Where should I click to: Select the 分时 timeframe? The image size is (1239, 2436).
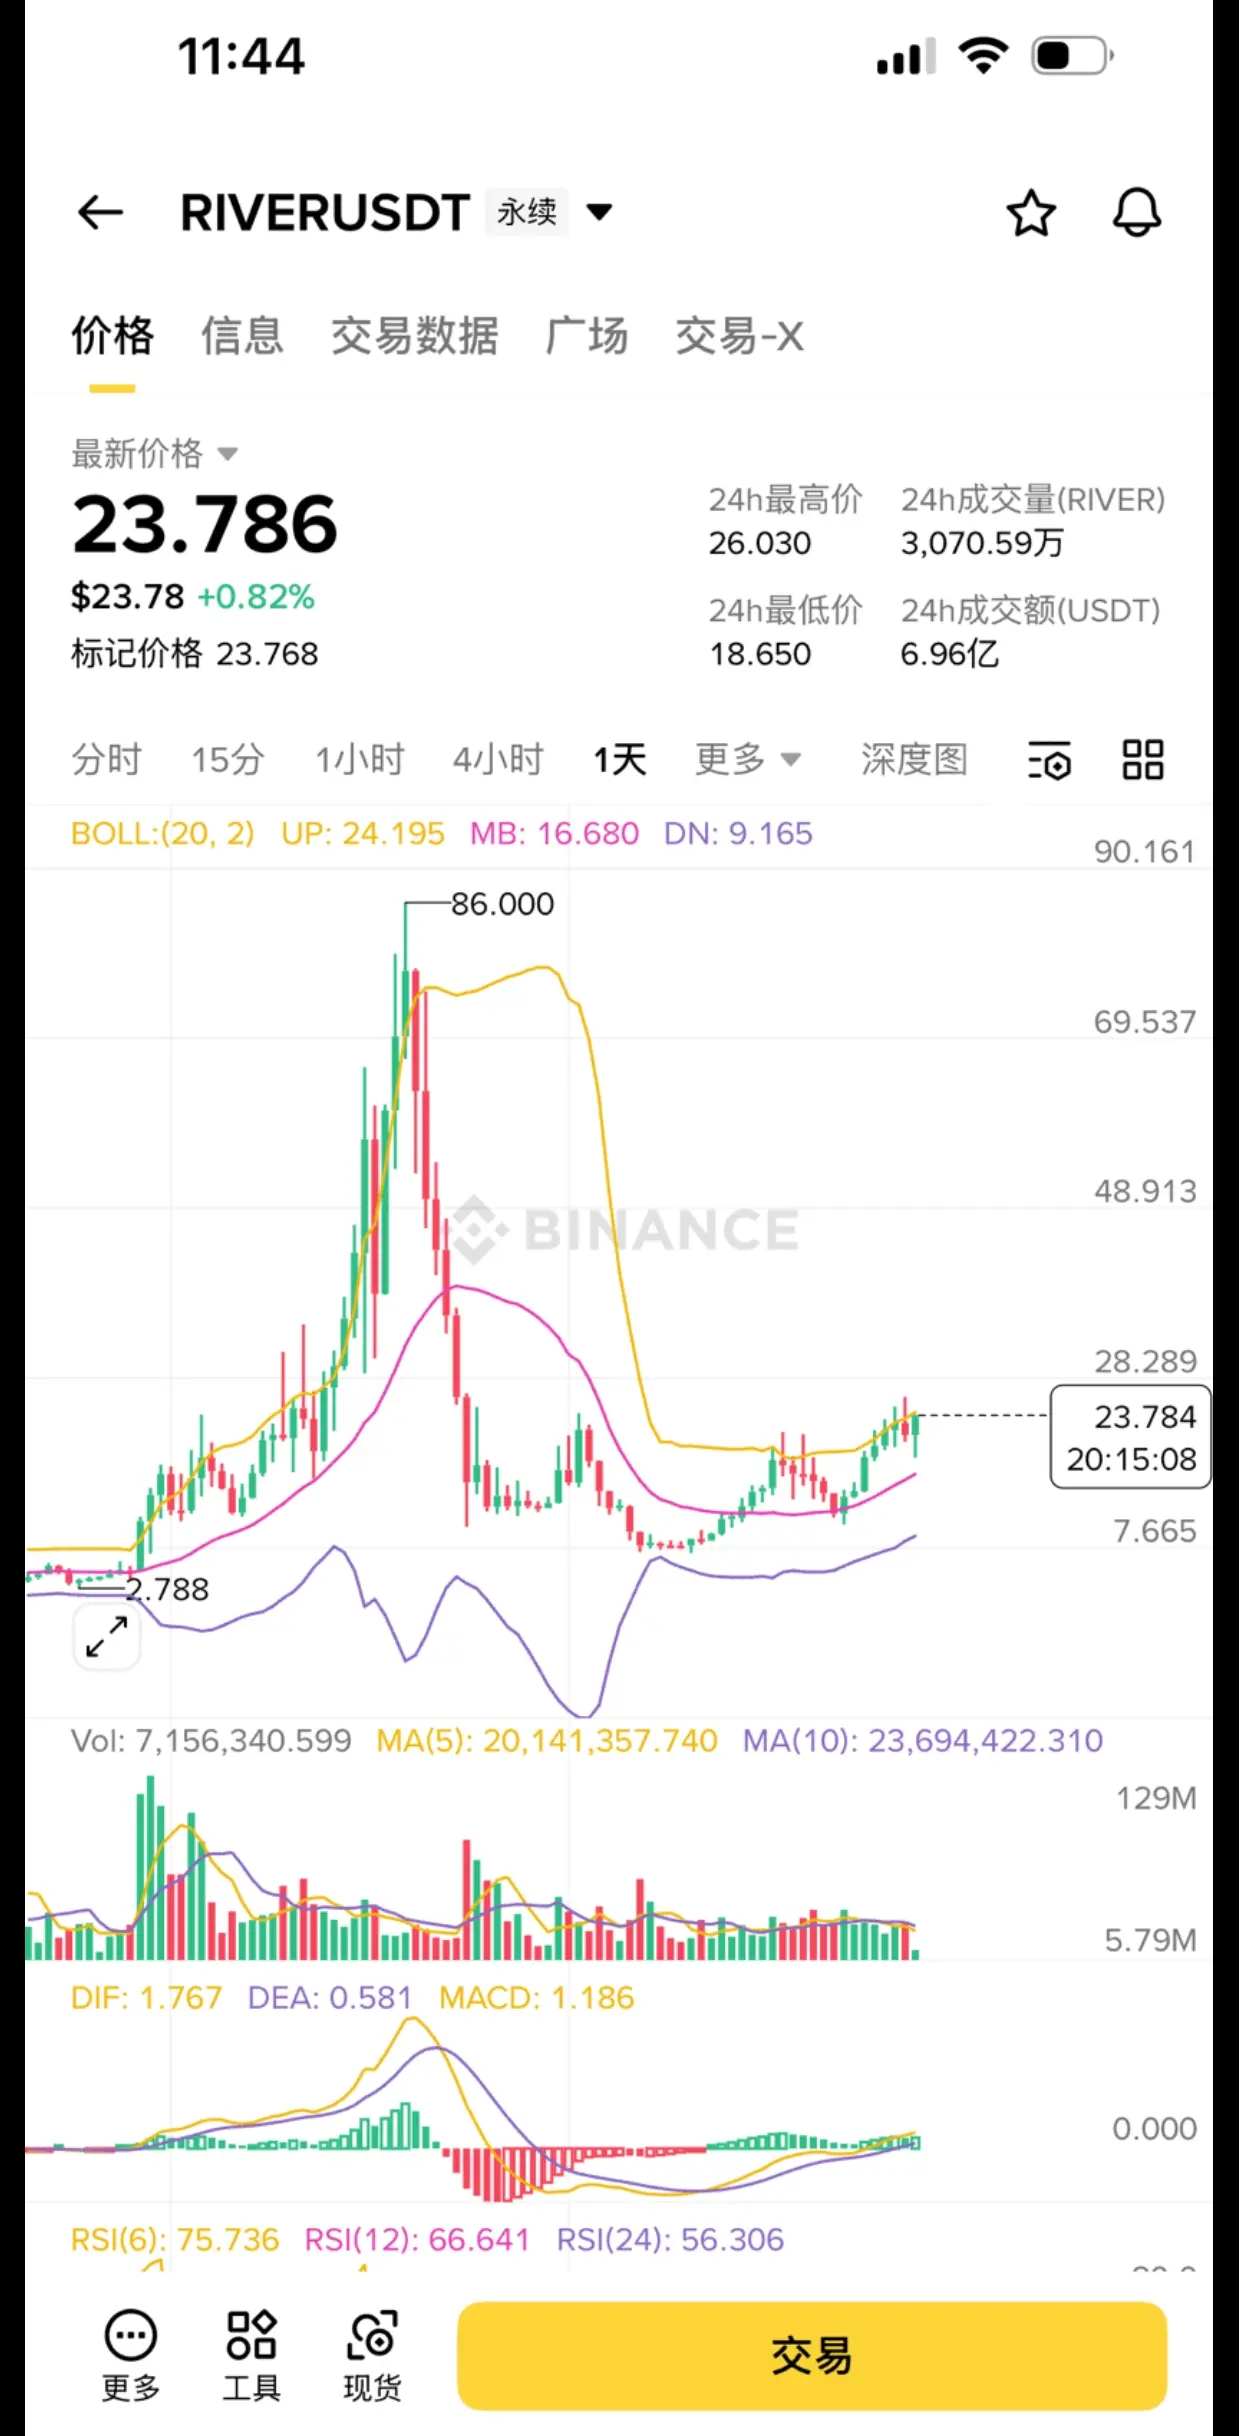click(x=106, y=759)
